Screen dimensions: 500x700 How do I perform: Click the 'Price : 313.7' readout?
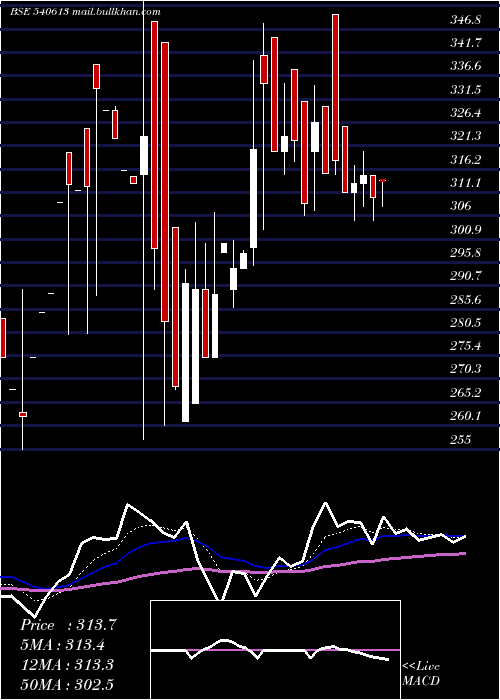(x=68, y=625)
